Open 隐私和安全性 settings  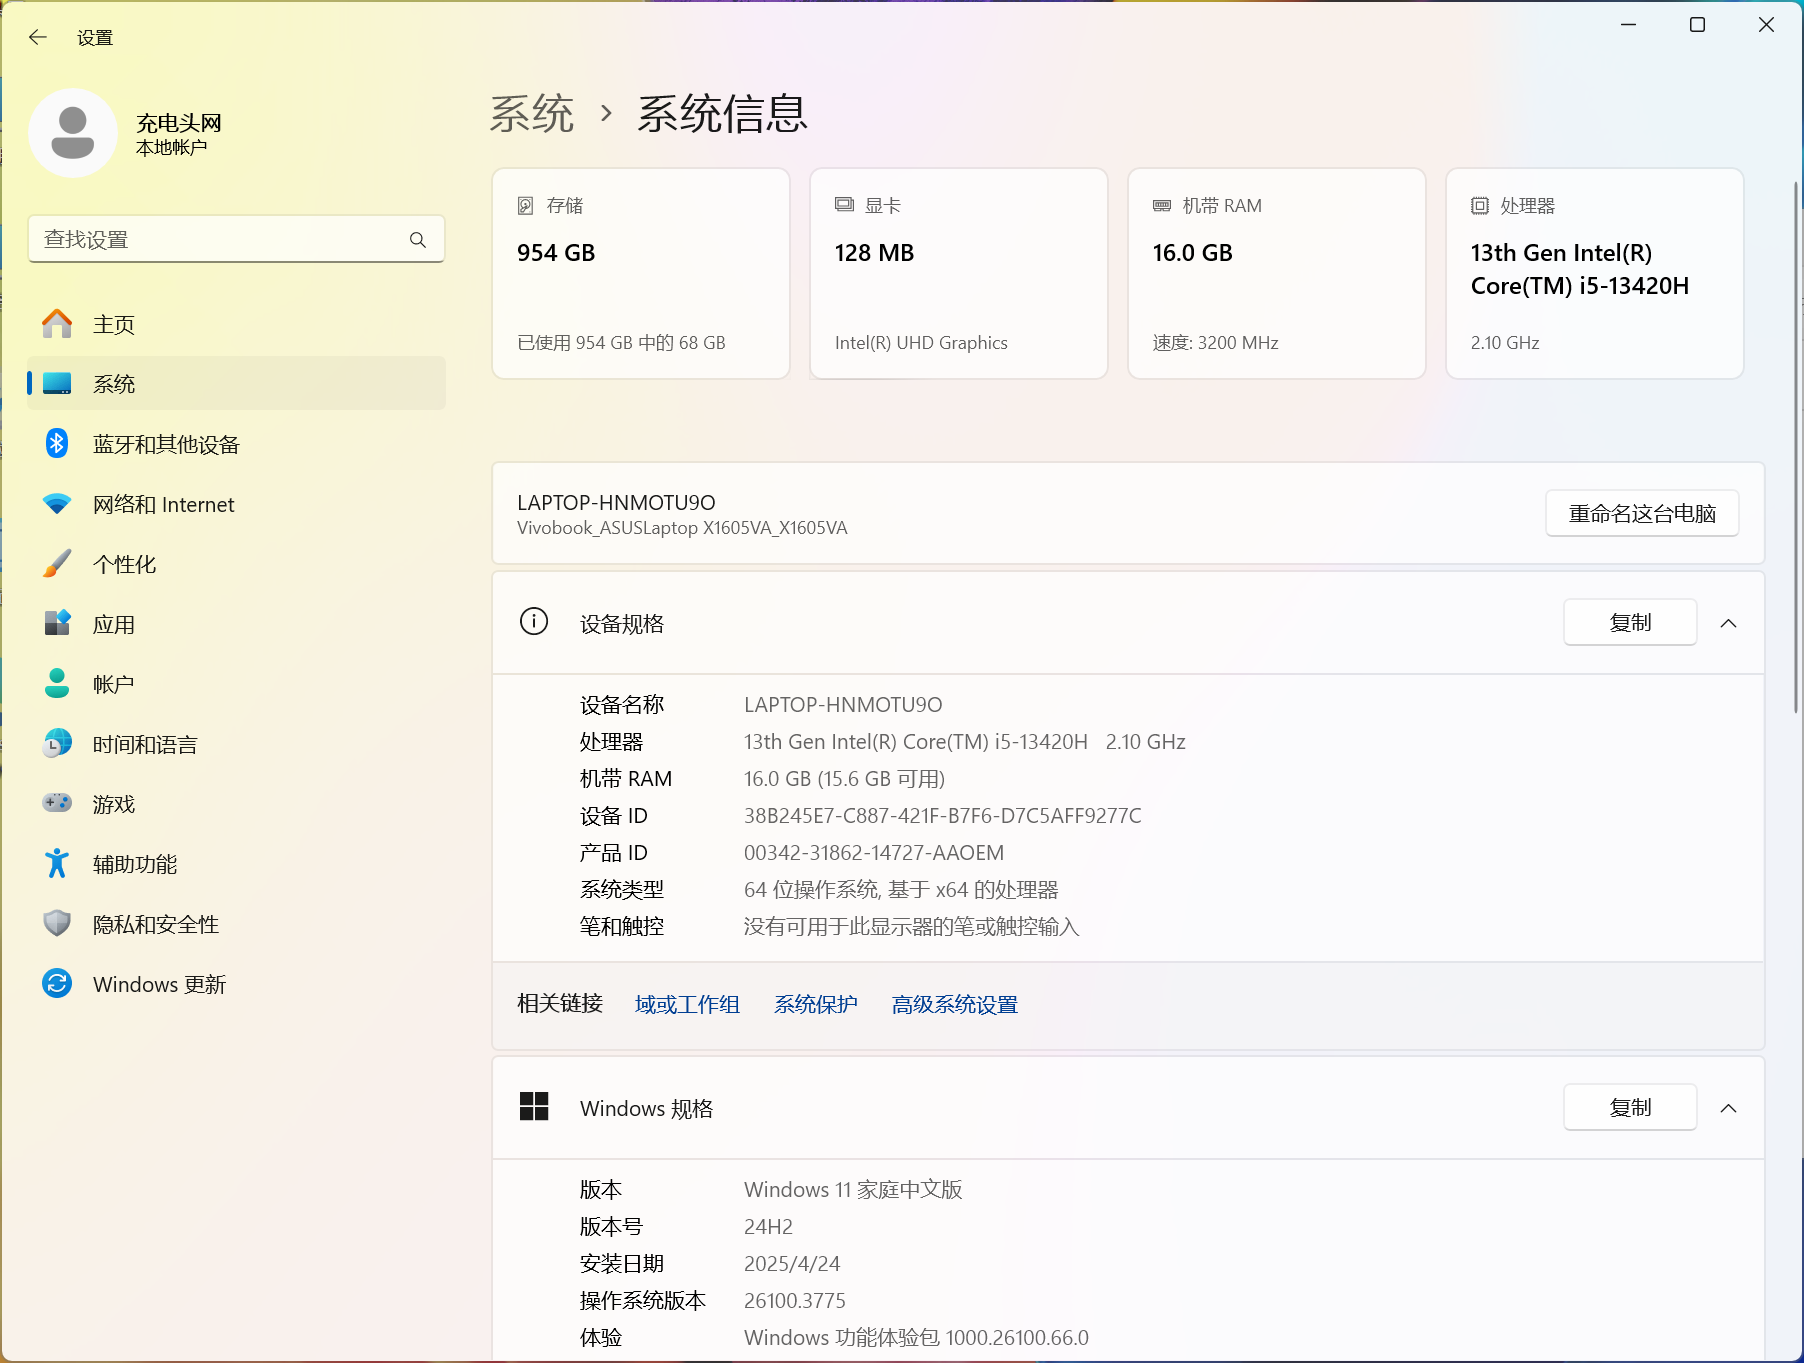(x=236, y=924)
